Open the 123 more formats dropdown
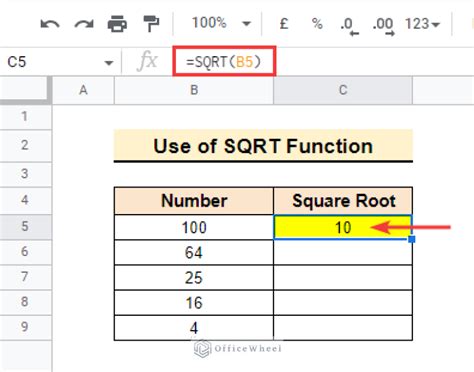 click(x=422, y=24)
